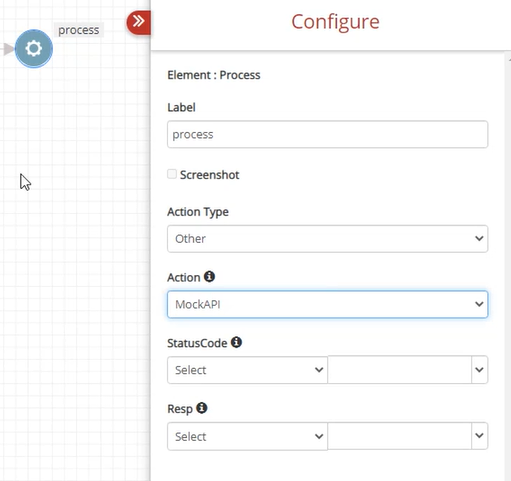Show info tooltip next to Resp

click(202, 408)
